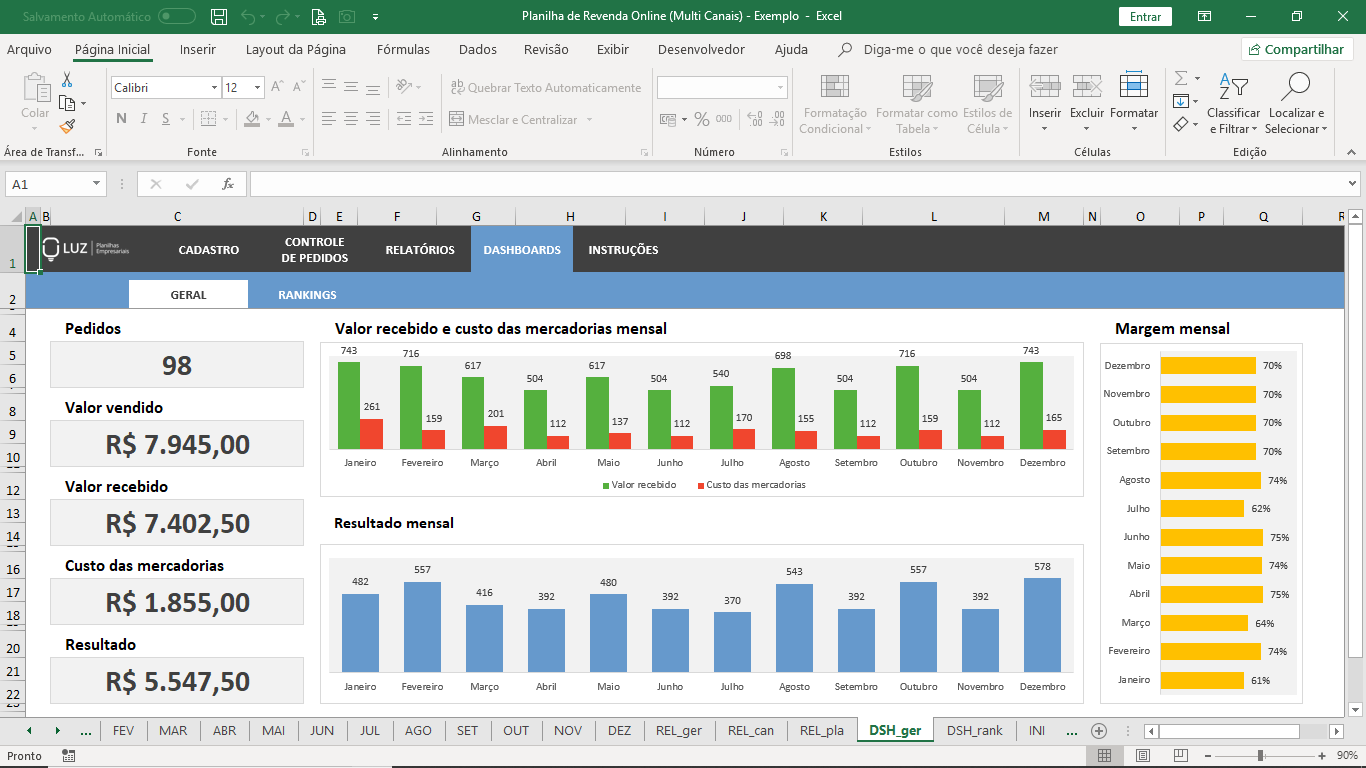Add a new sheet with plus button

click(x=1099, y=731)
